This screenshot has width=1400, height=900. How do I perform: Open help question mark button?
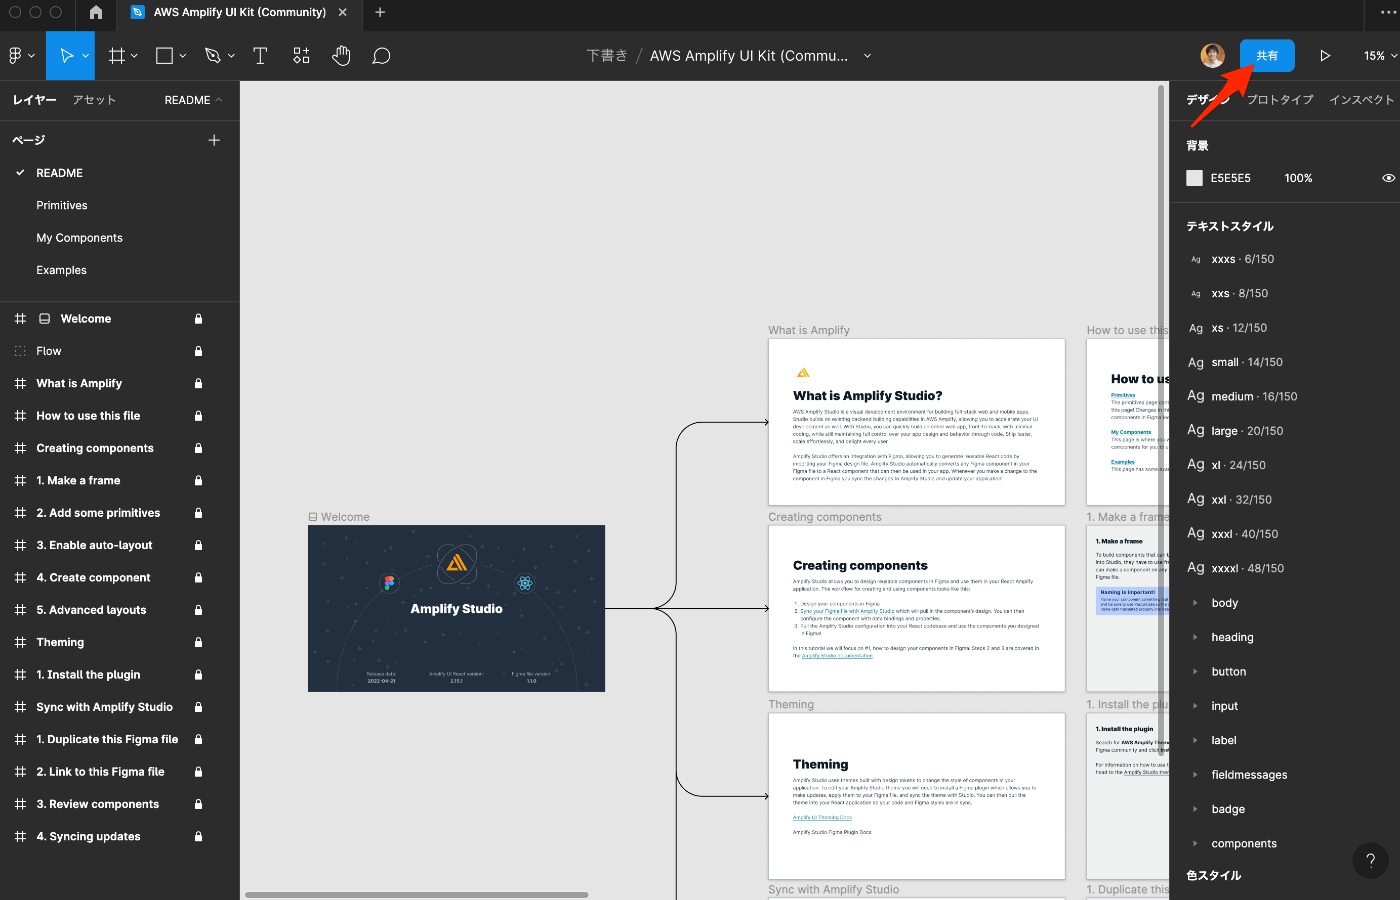click(x=1370, y=860)
